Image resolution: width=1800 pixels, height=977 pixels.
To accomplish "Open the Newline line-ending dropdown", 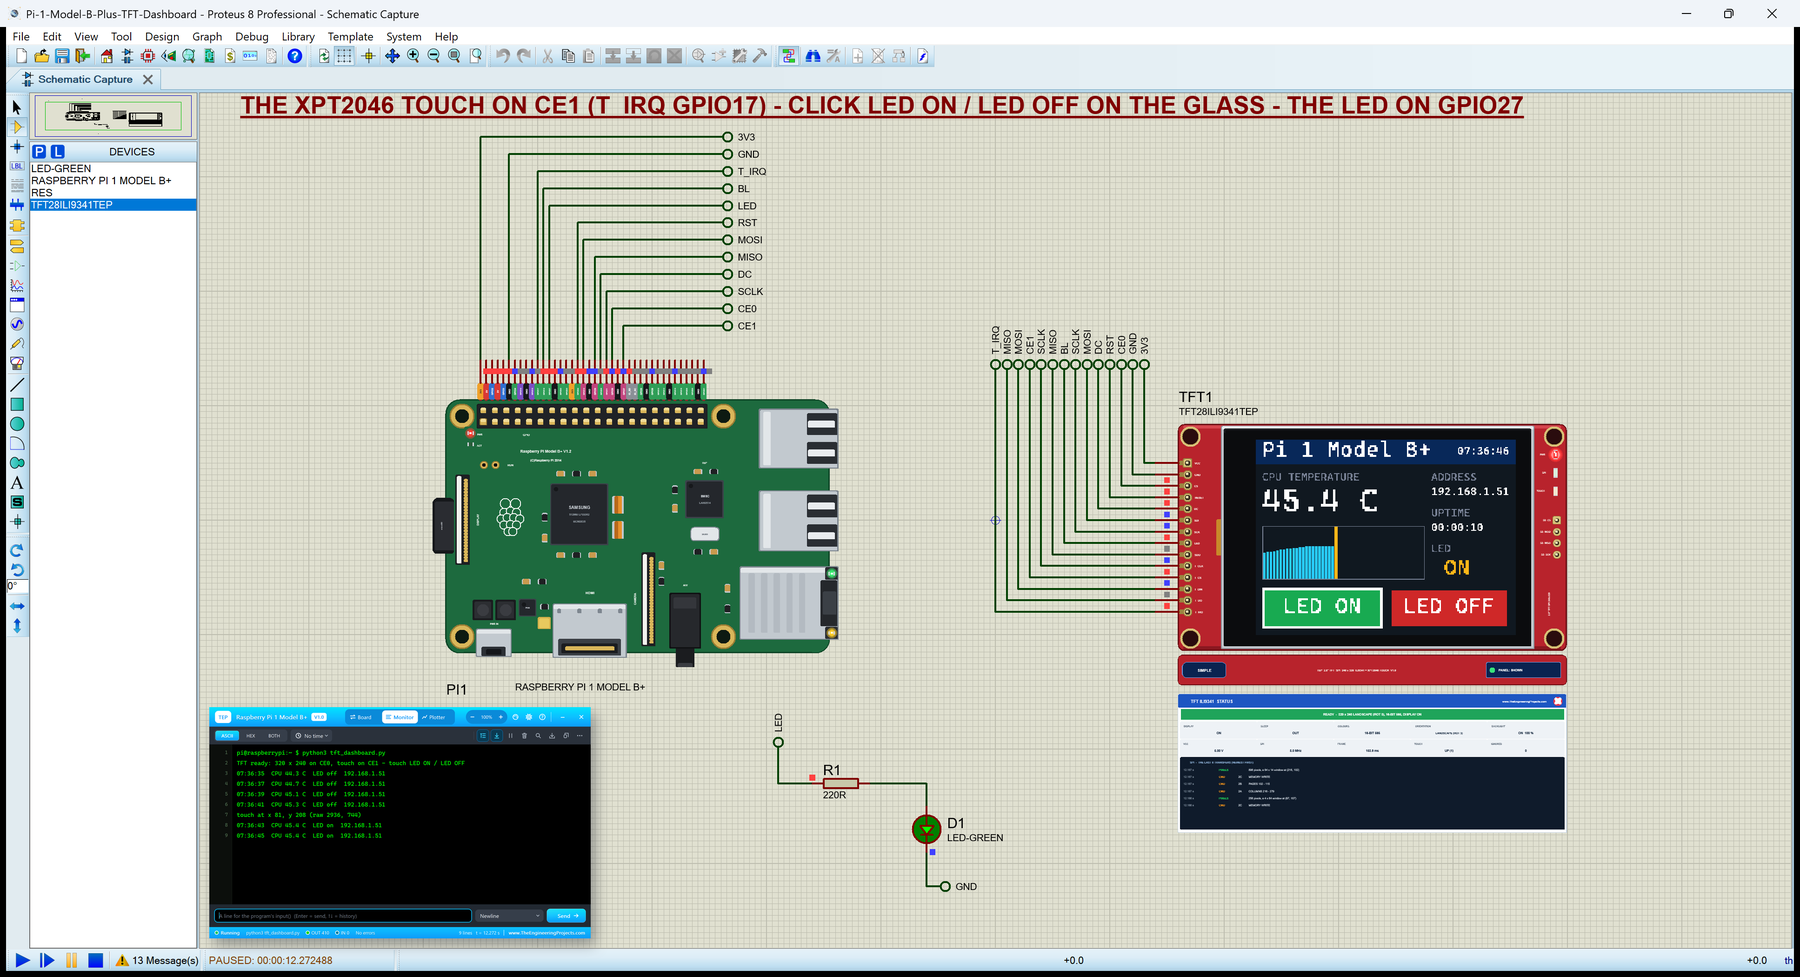I will pos(509,915).
